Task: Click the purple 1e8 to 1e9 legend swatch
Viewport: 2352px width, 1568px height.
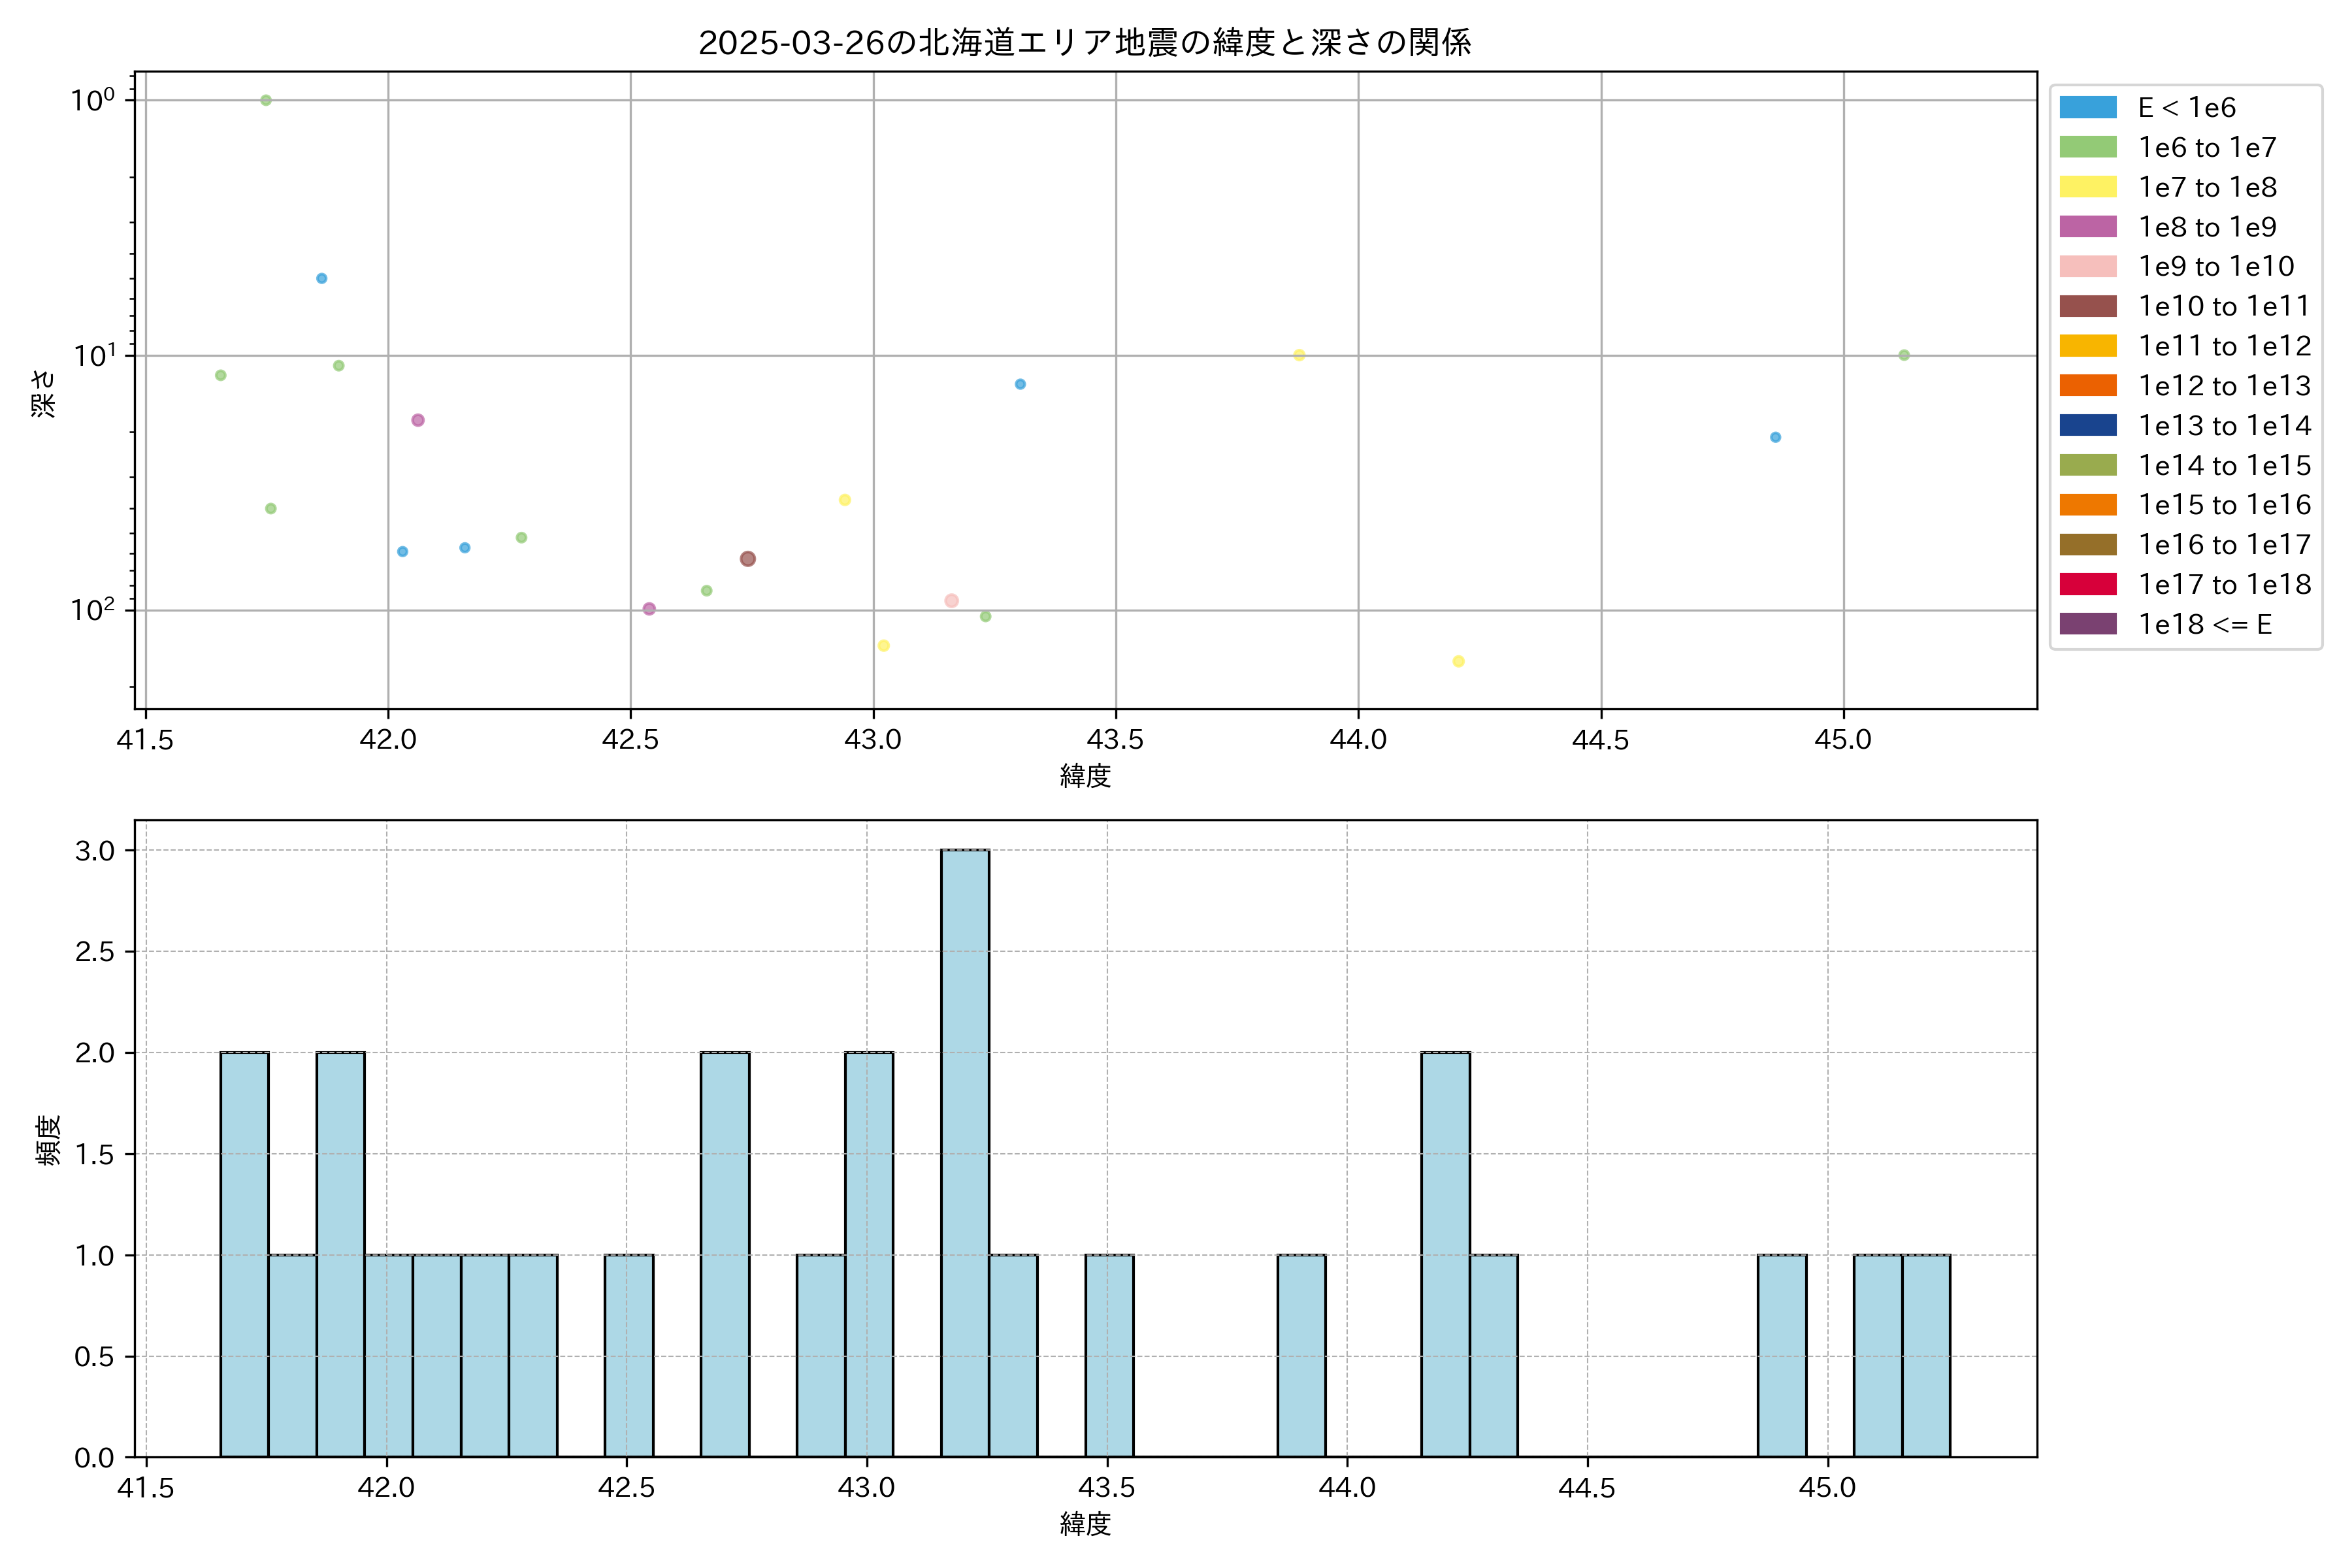Action: [2087, 227]
